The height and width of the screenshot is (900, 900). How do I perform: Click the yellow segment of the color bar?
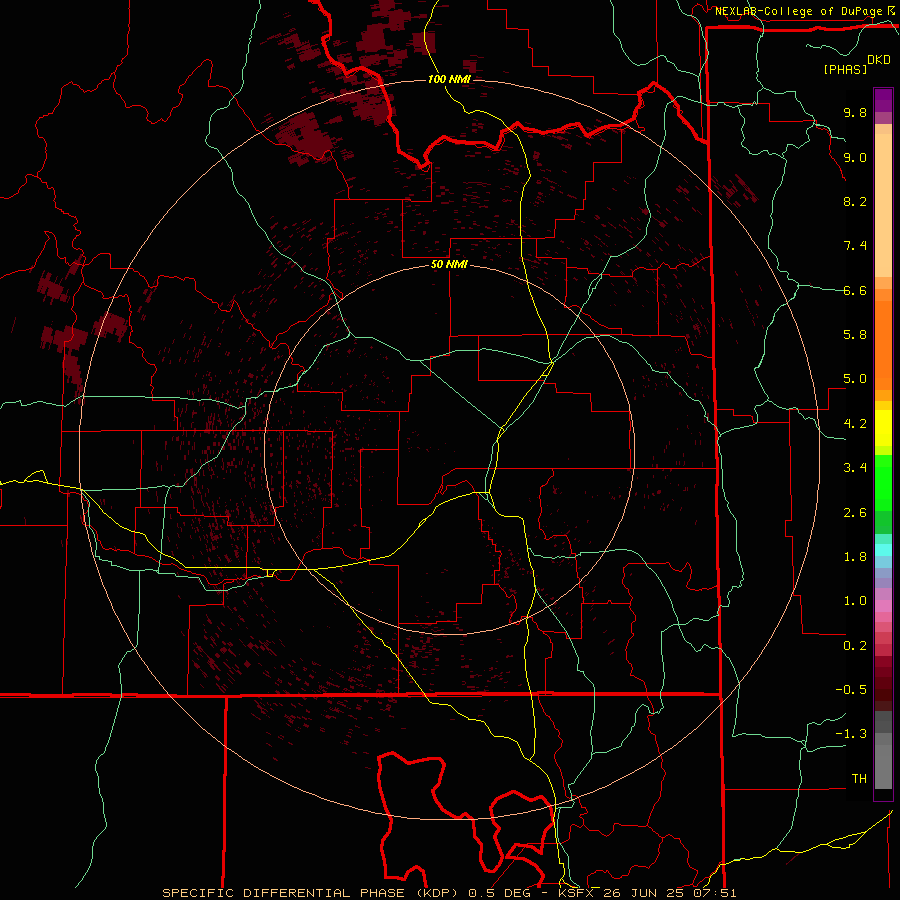click(883, 428)
